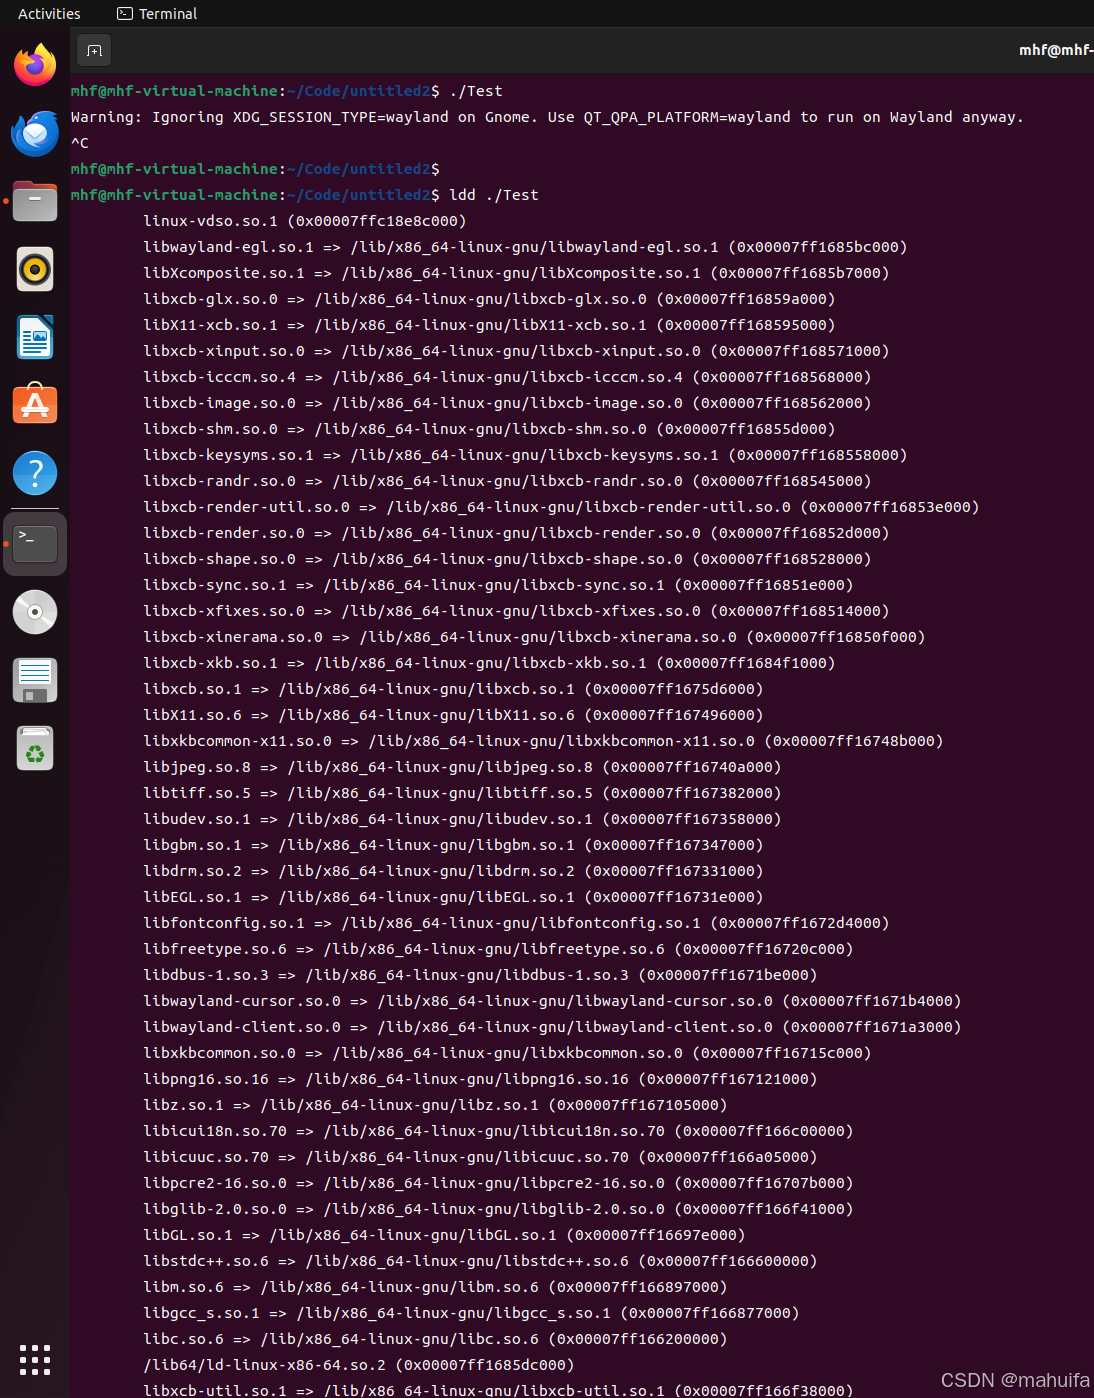
Task: Show Applications grid
Action: pos(35,1360)
